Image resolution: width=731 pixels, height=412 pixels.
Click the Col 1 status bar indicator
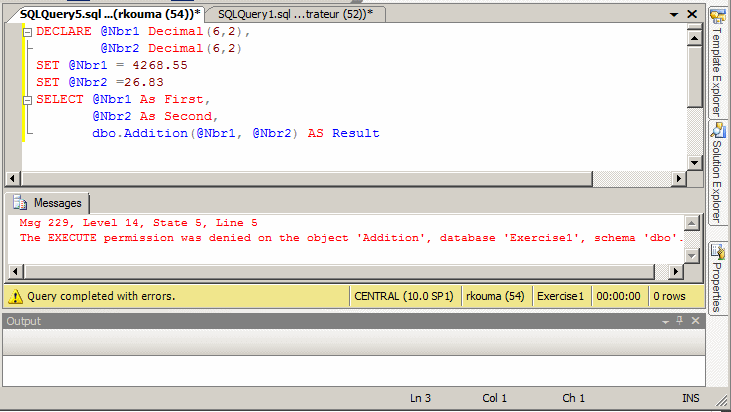coord(494,398)
